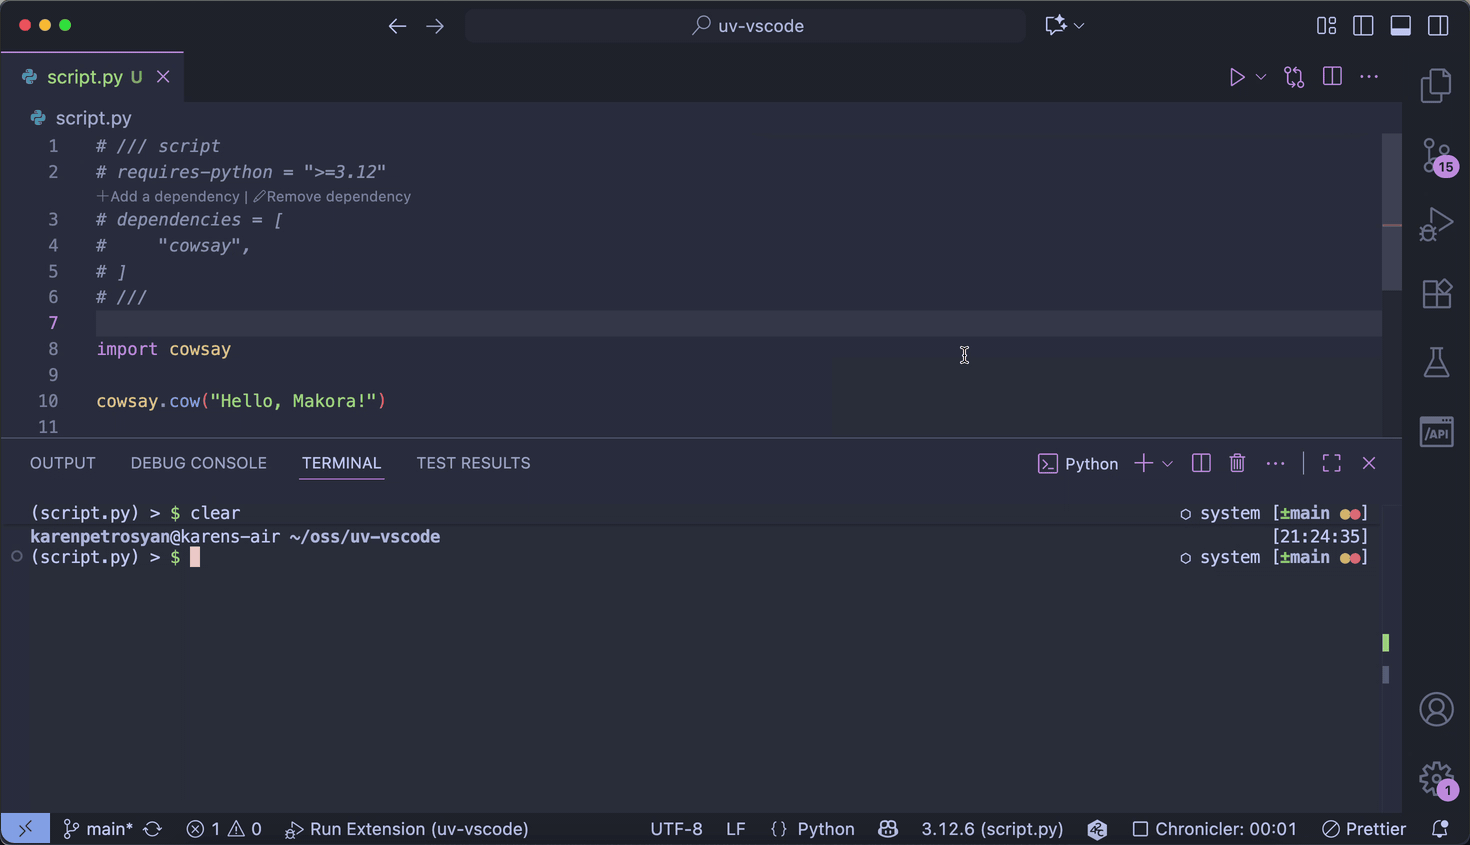Toggle source control sync with the refresh arrows
The height and width of the screenshot is (845, 1470).
click(151, 829)
